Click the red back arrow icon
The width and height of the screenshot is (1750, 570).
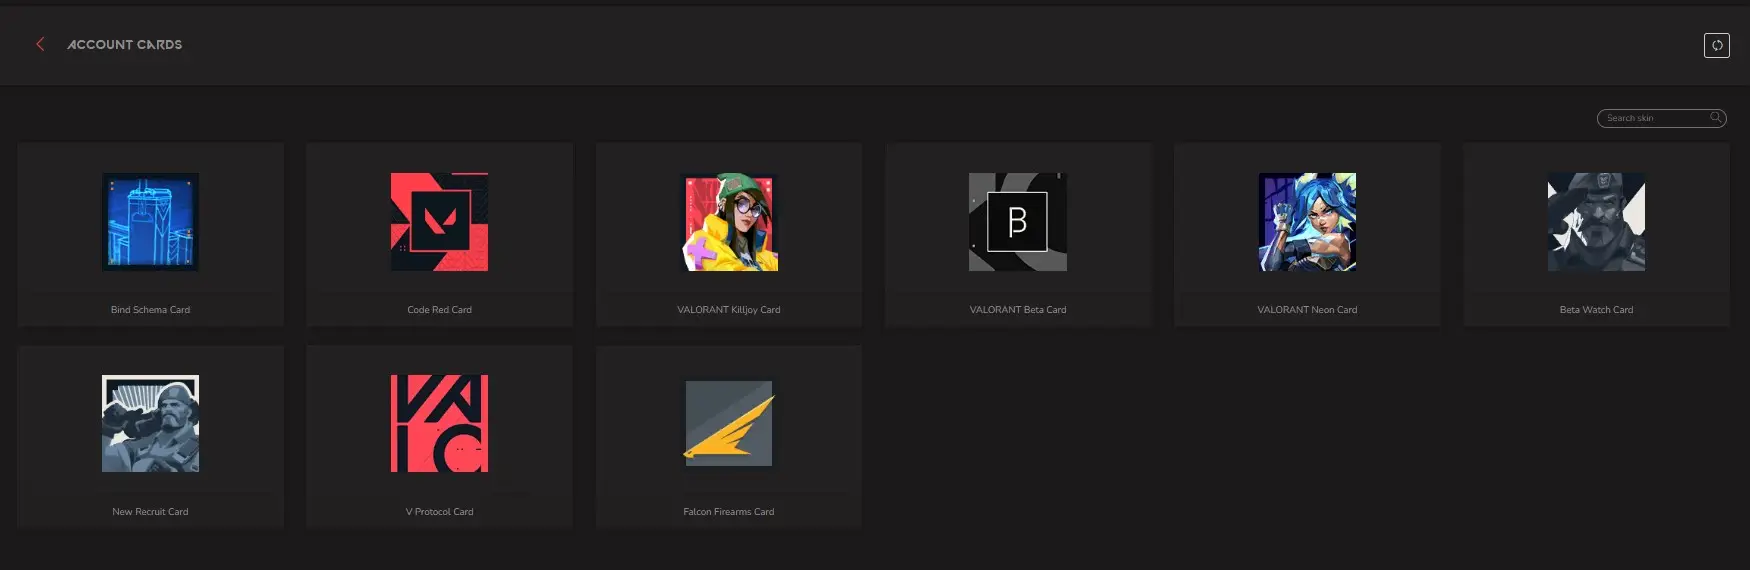40,44
